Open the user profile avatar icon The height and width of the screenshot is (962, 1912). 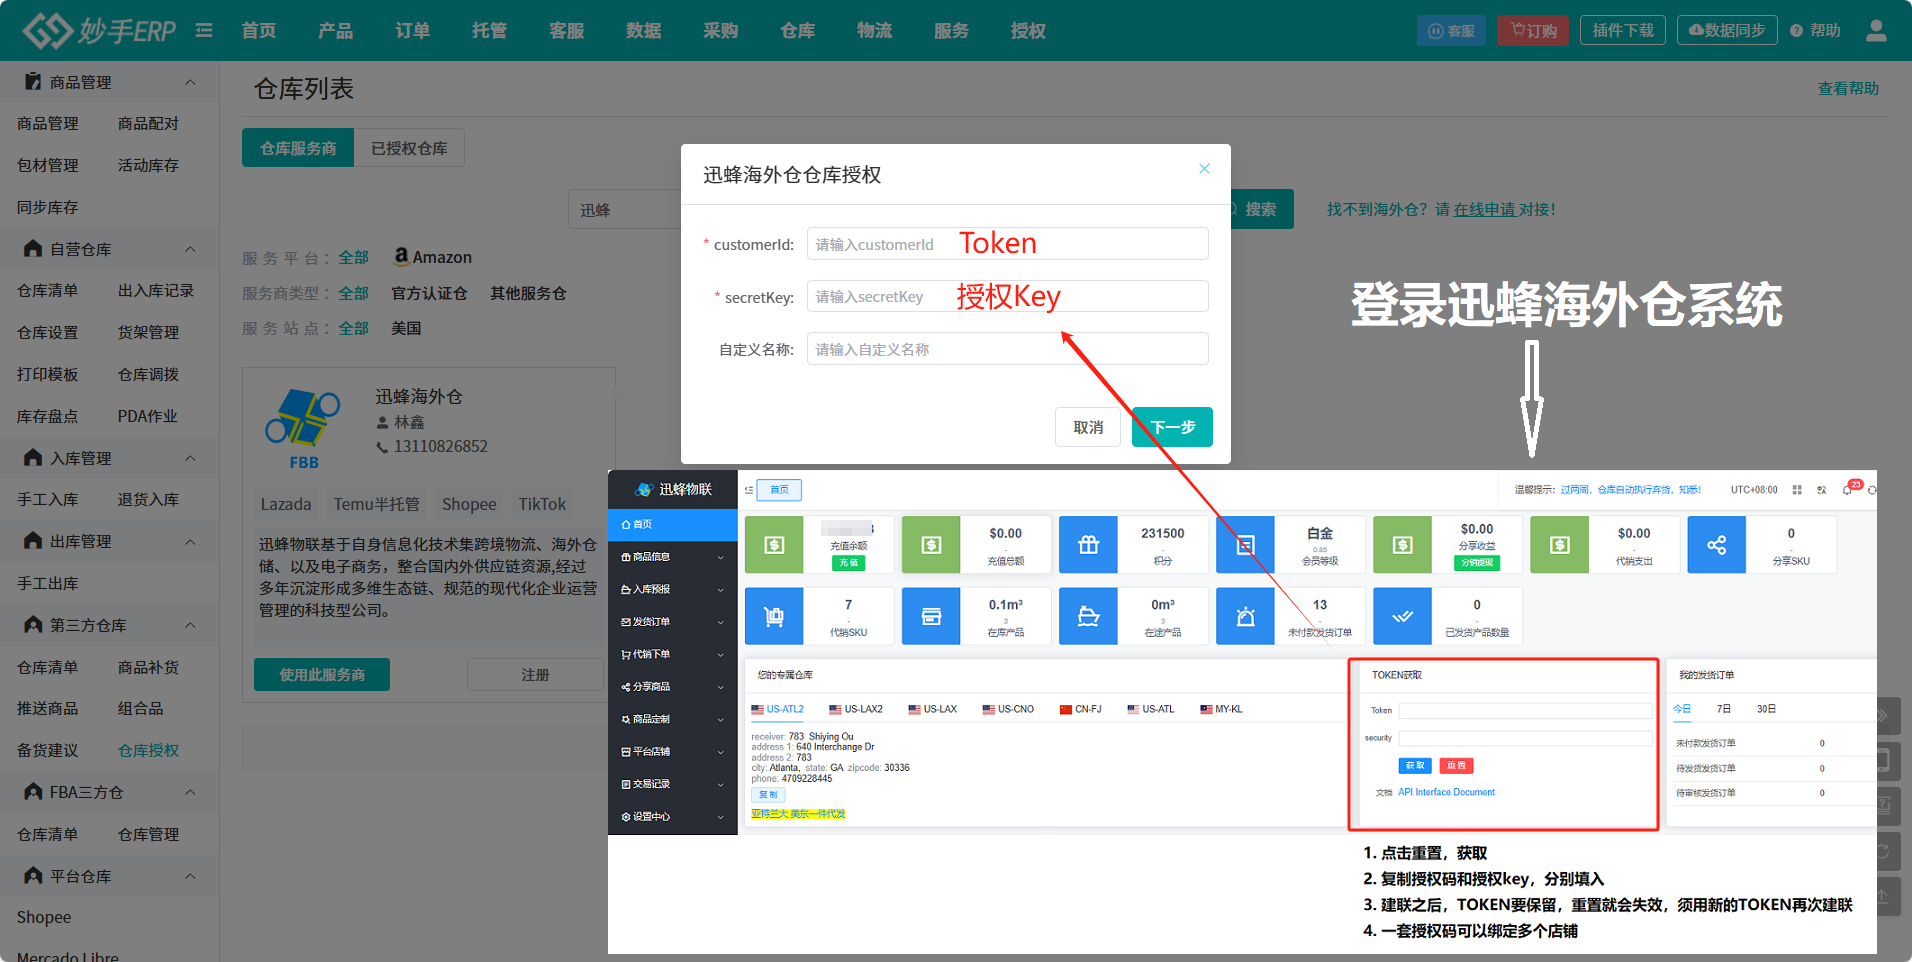pos(1876,31)
